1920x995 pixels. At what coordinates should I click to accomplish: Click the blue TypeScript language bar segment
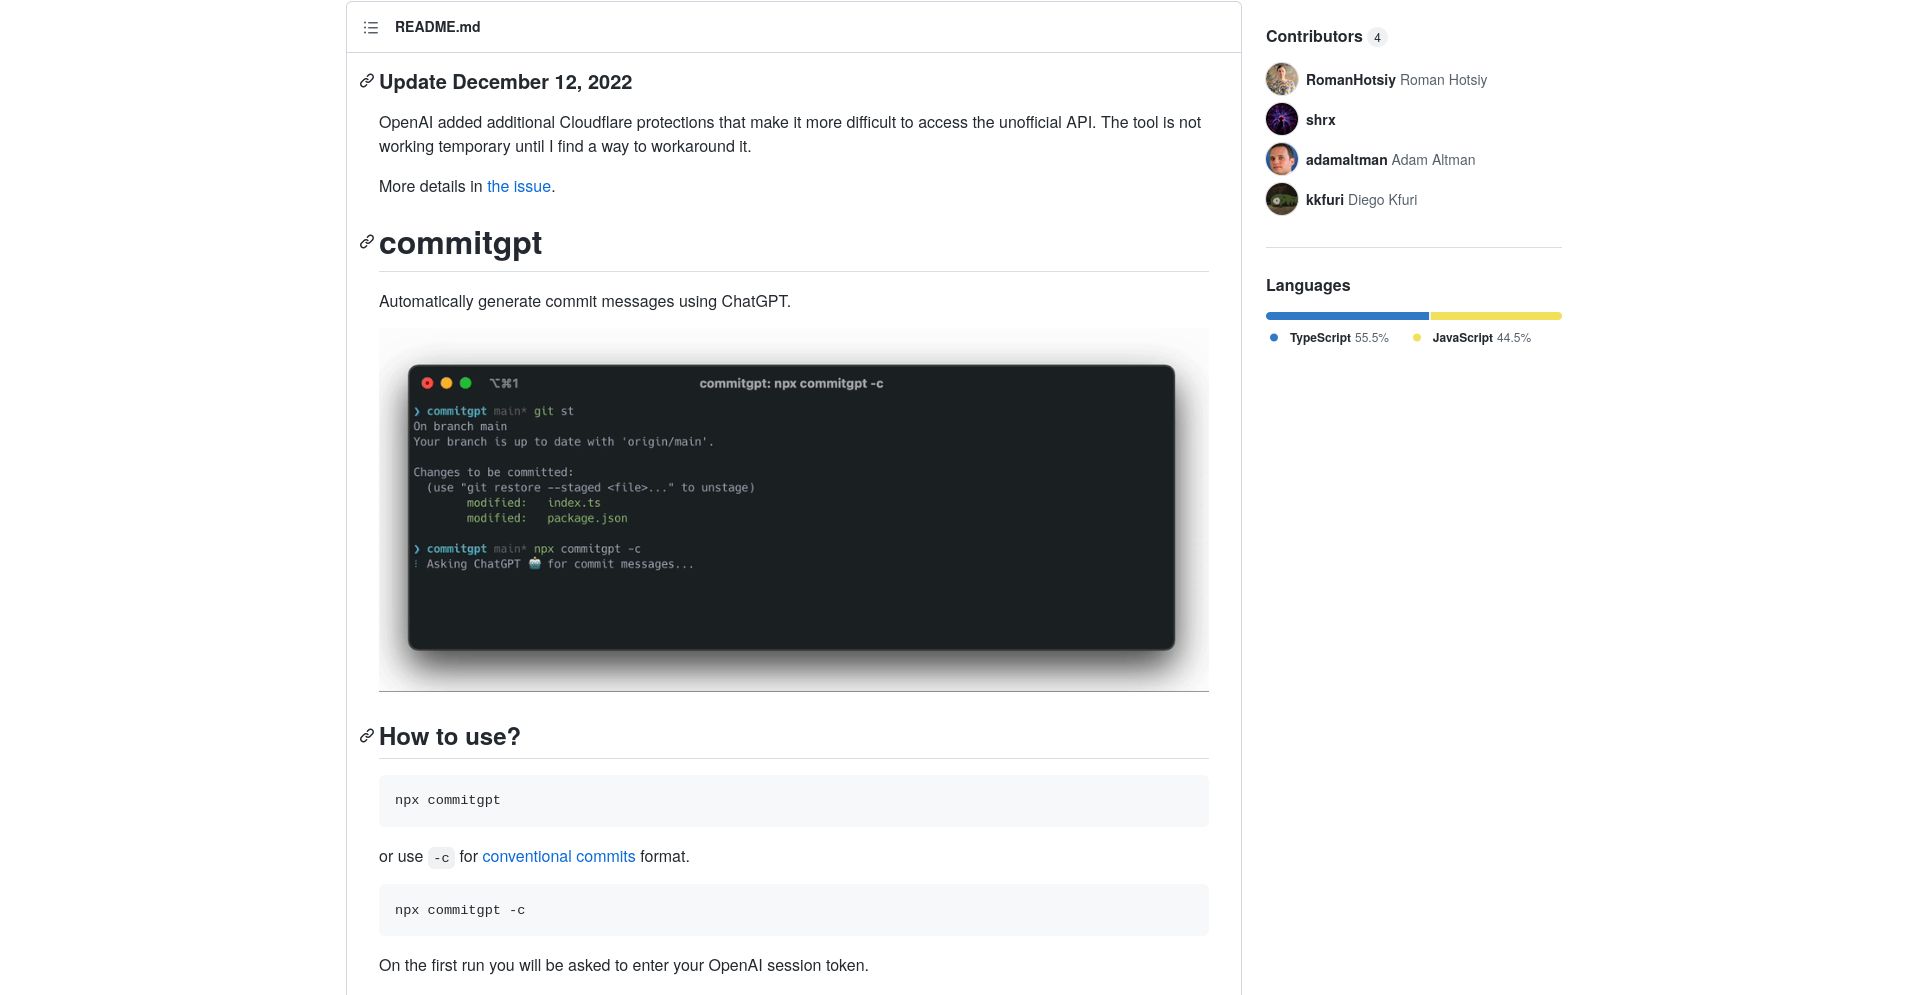(x=1347, y=316)
